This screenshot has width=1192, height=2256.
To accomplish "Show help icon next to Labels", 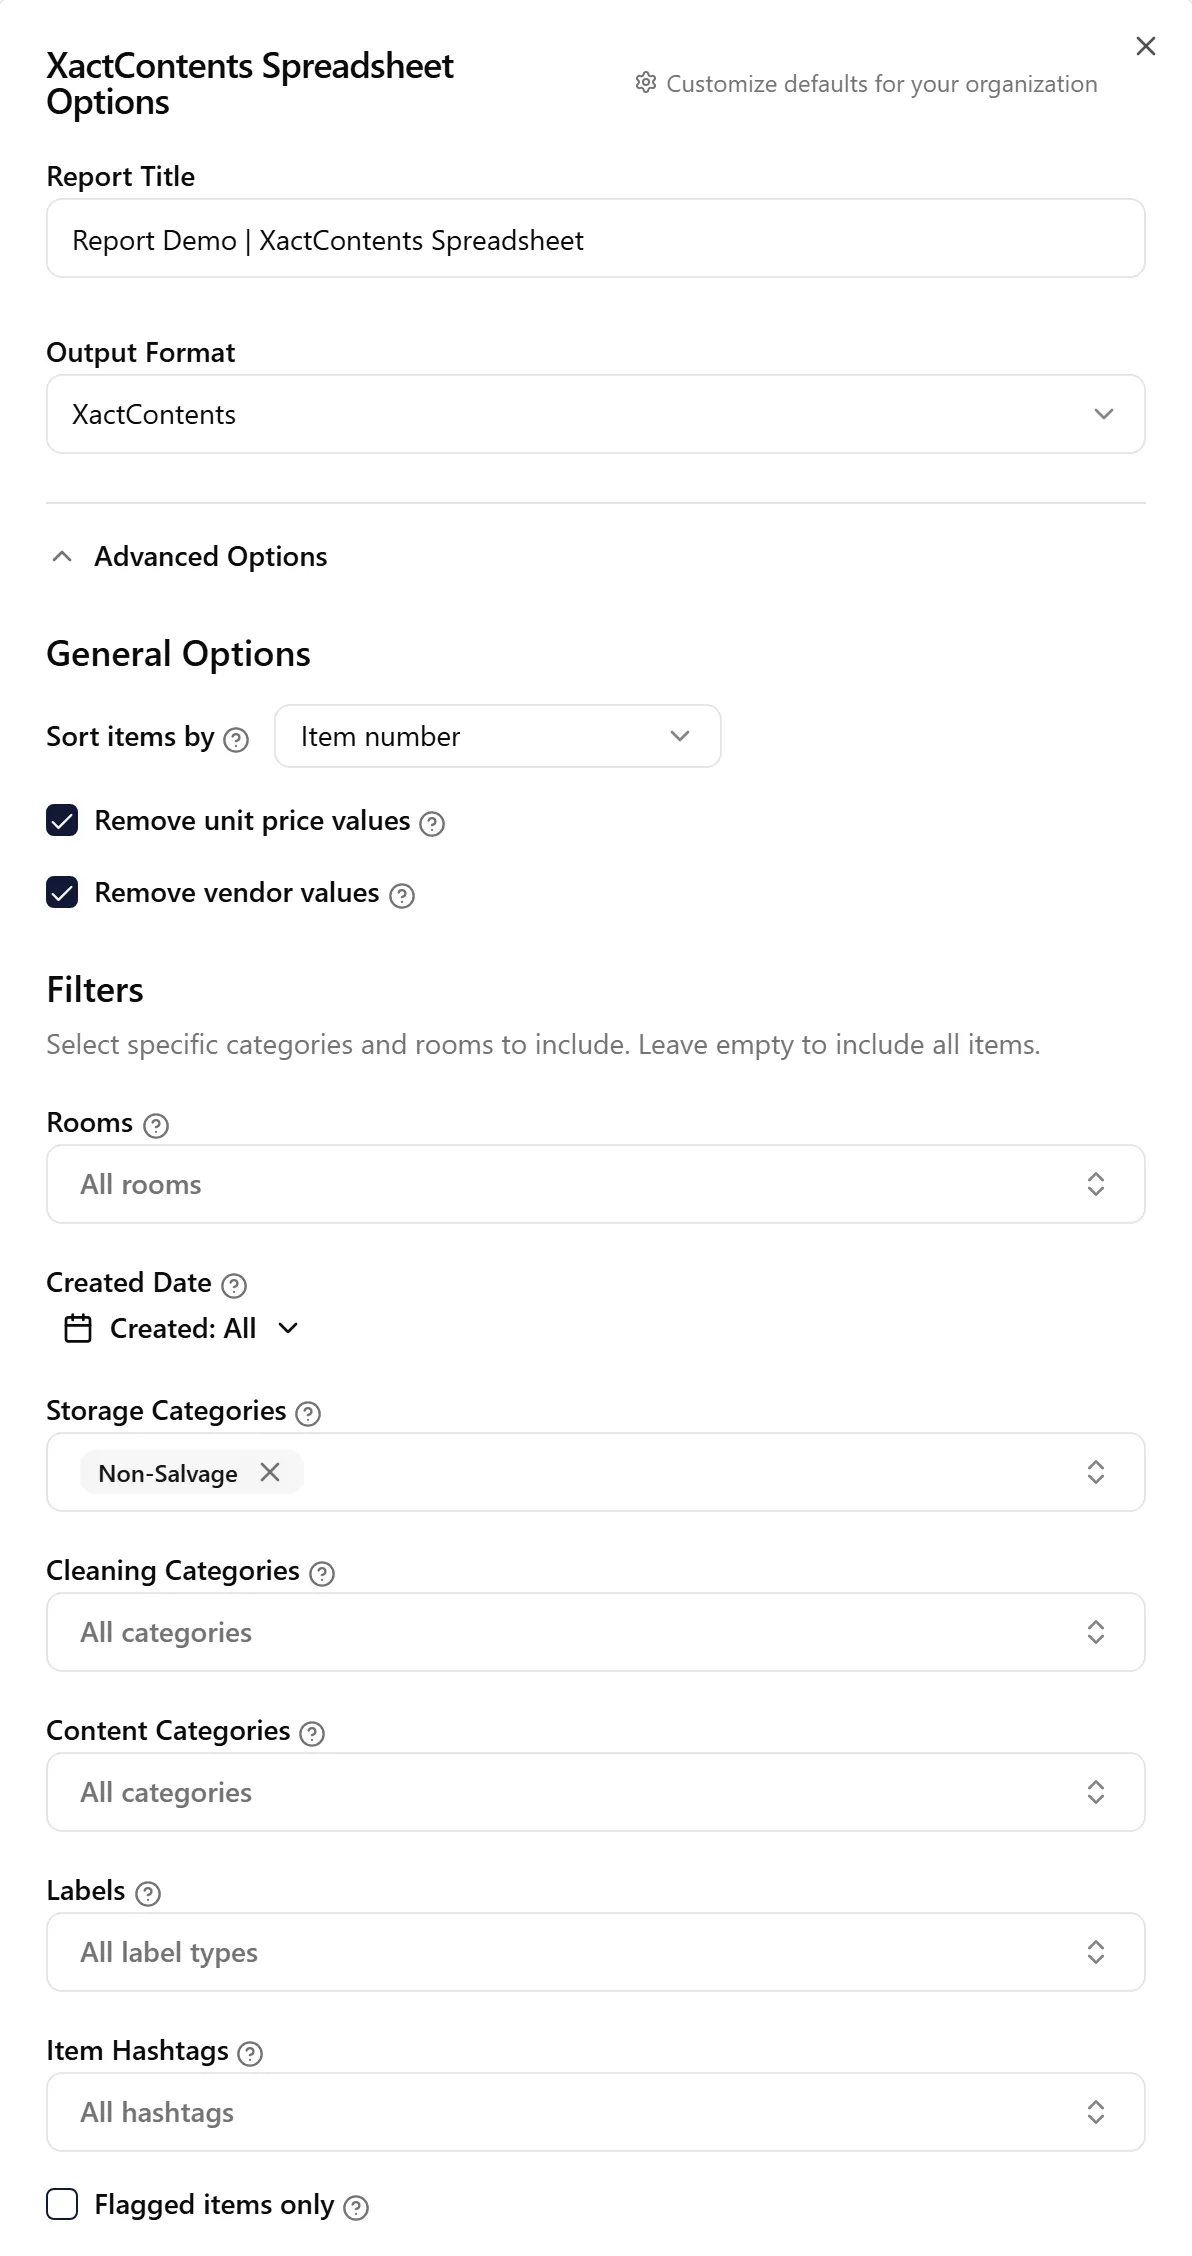I will click(x=148, y=1893).
